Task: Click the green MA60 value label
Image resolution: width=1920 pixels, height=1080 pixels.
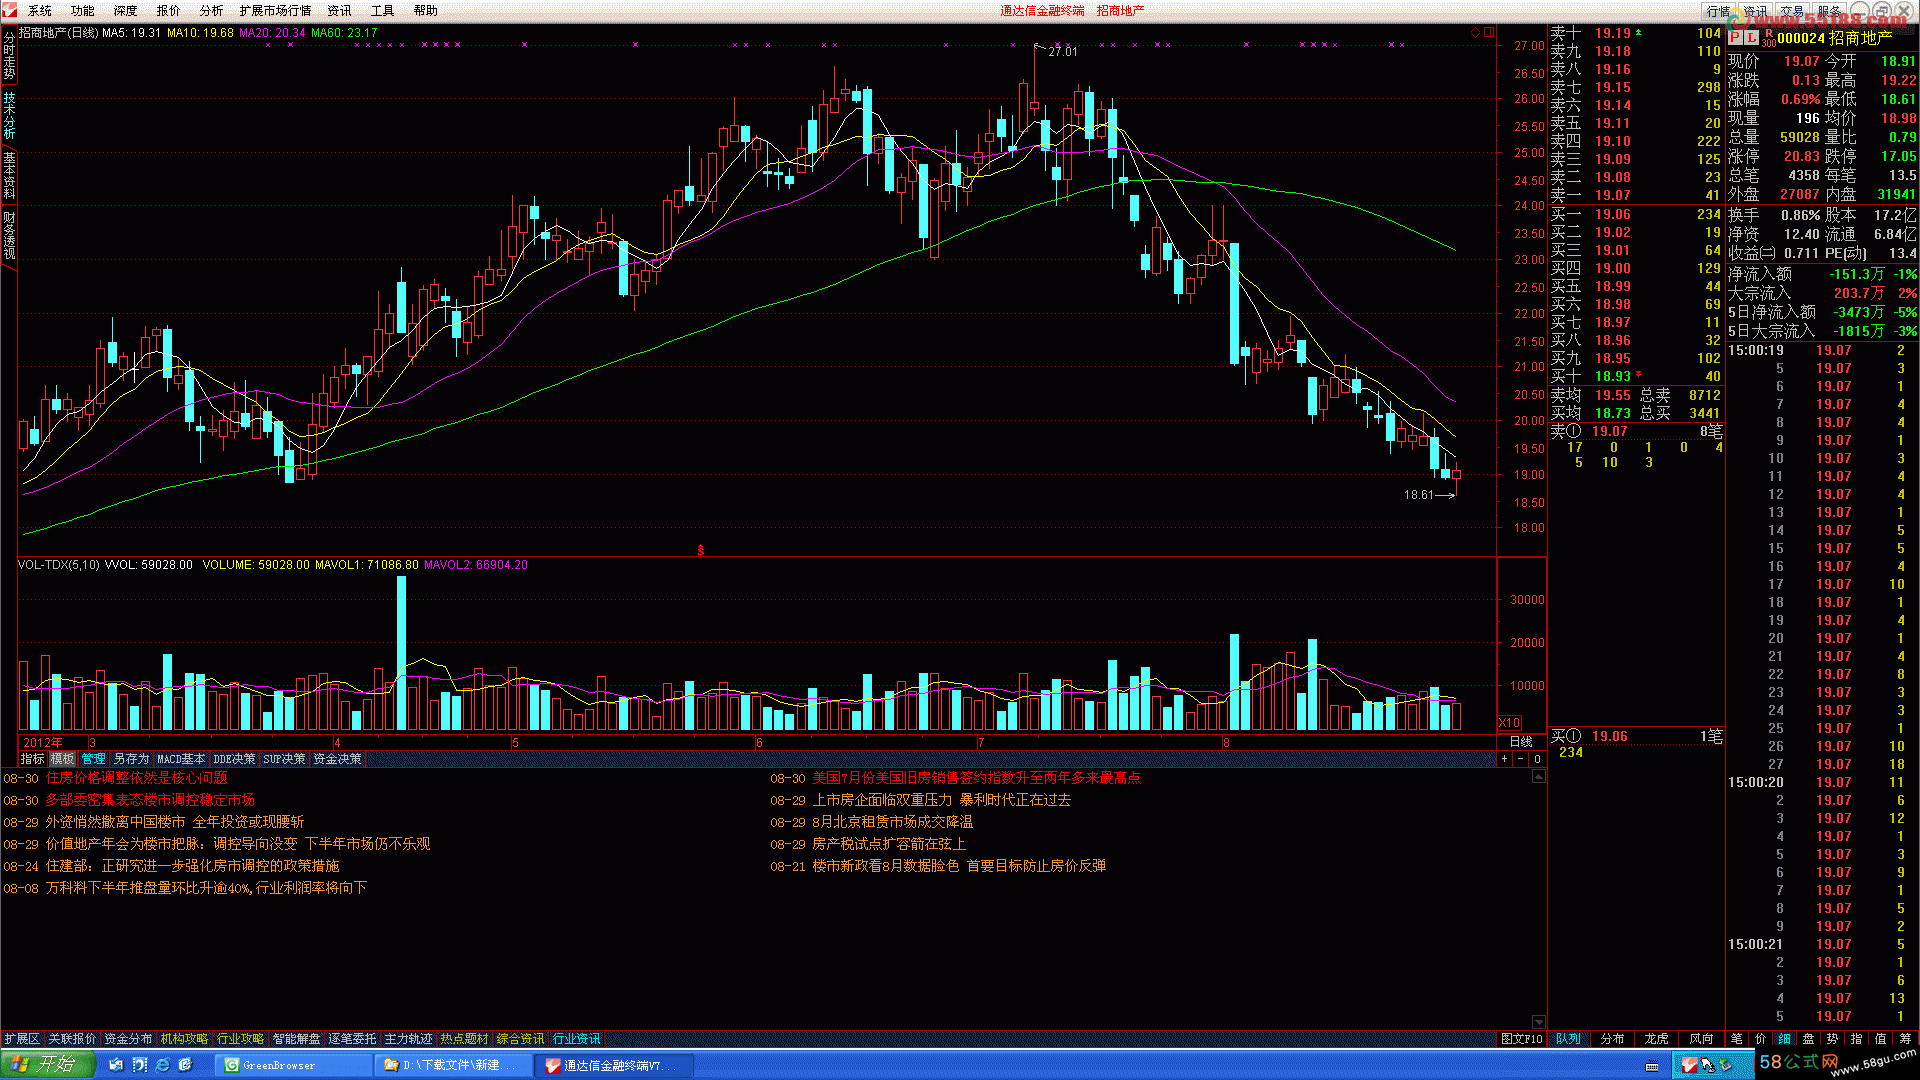Action: pos(344,33)
